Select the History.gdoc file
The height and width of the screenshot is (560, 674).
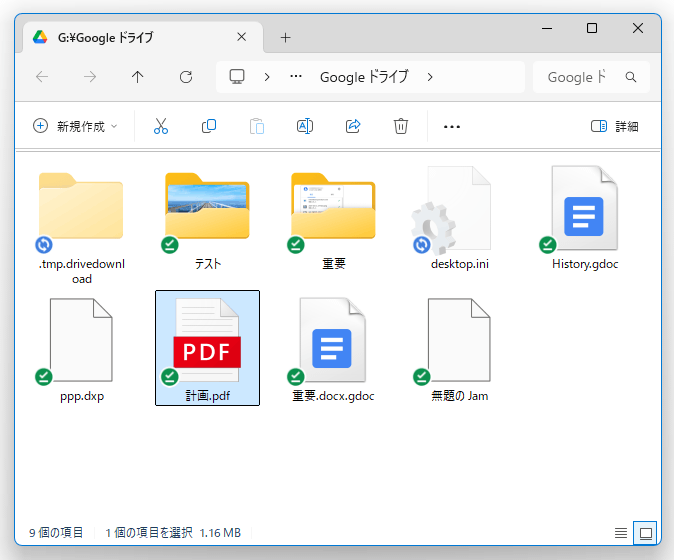tap(585, 220)
